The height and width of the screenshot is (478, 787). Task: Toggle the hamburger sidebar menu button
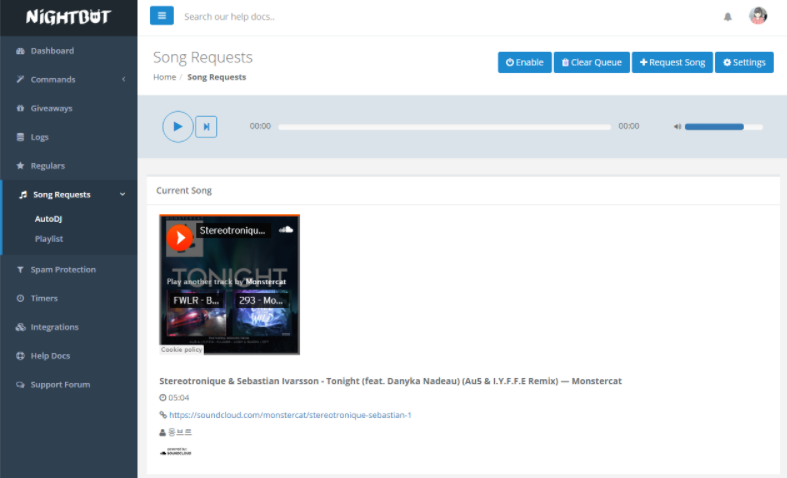[162, 16]
